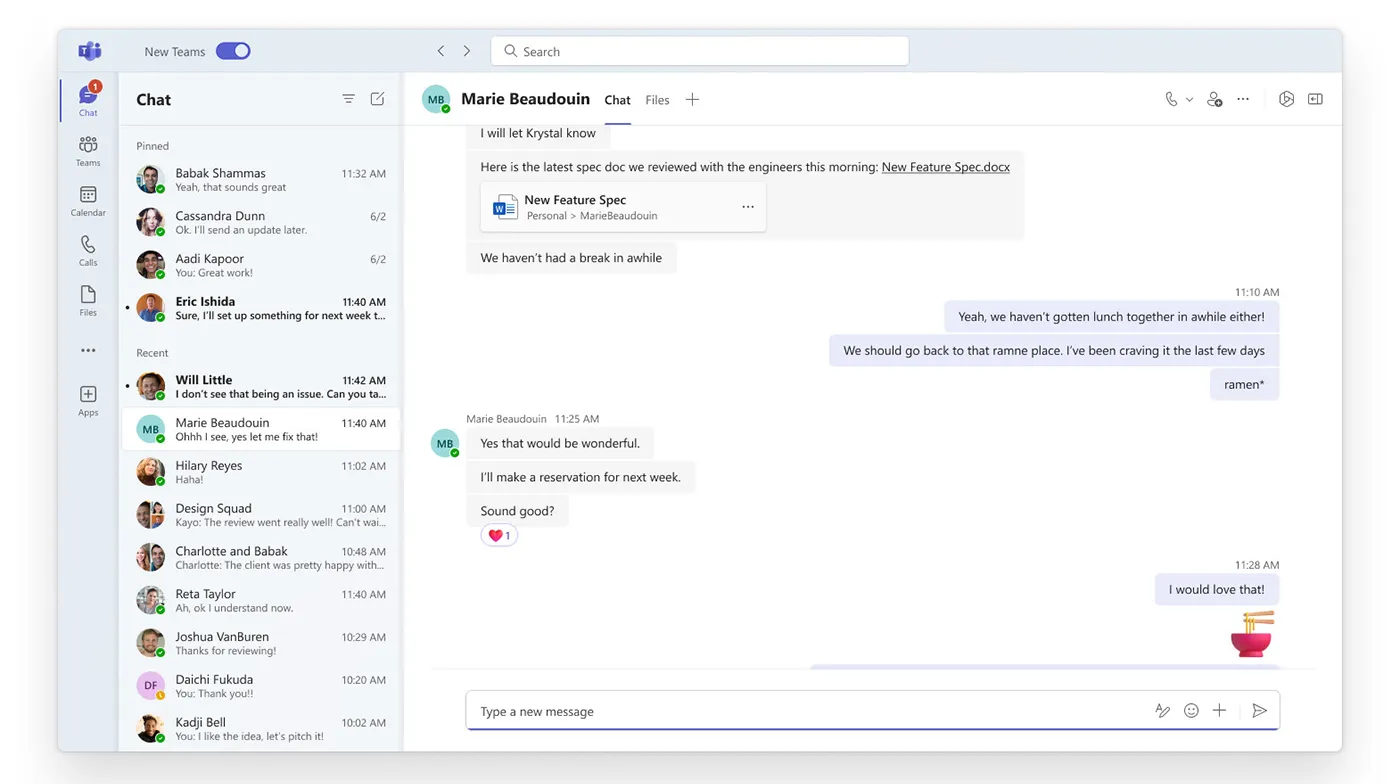Filter the chat list
The image size is (1400, 784).
click(348, 99)
